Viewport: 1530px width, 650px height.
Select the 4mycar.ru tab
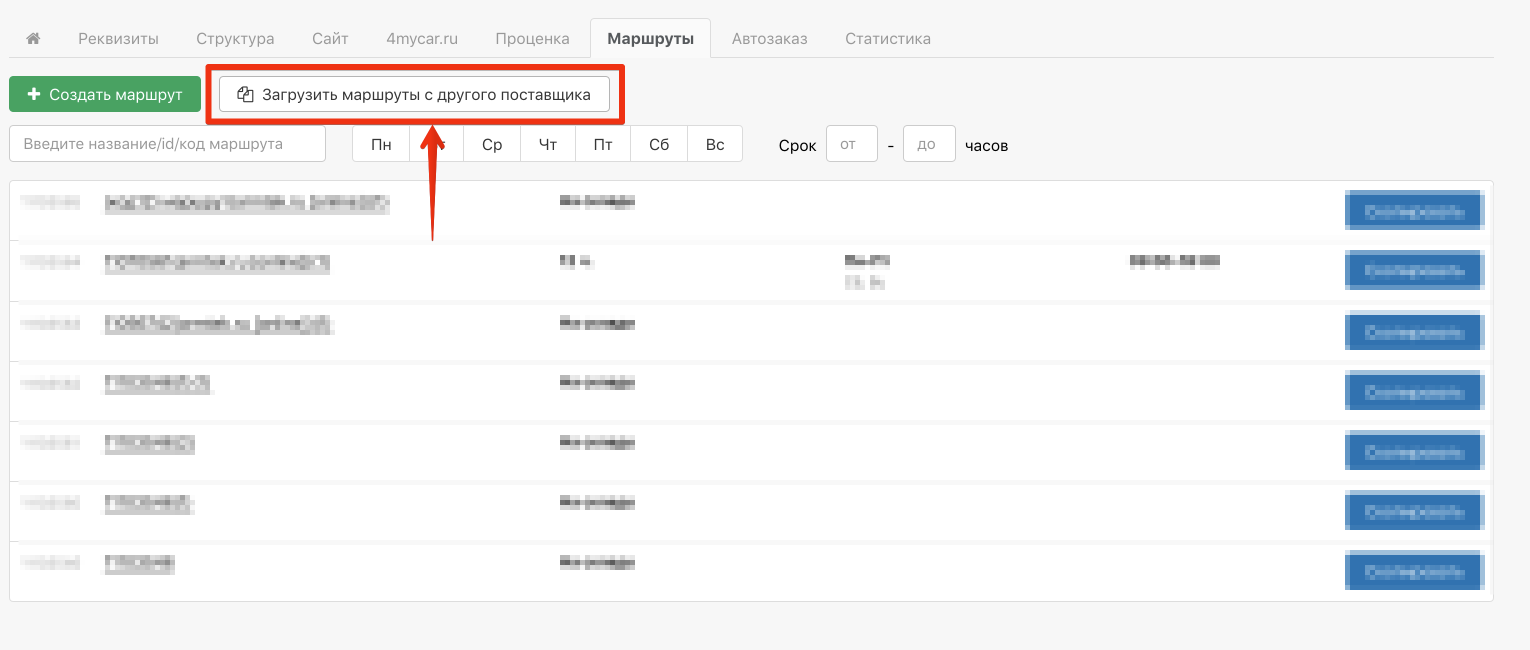click(422, 39)
